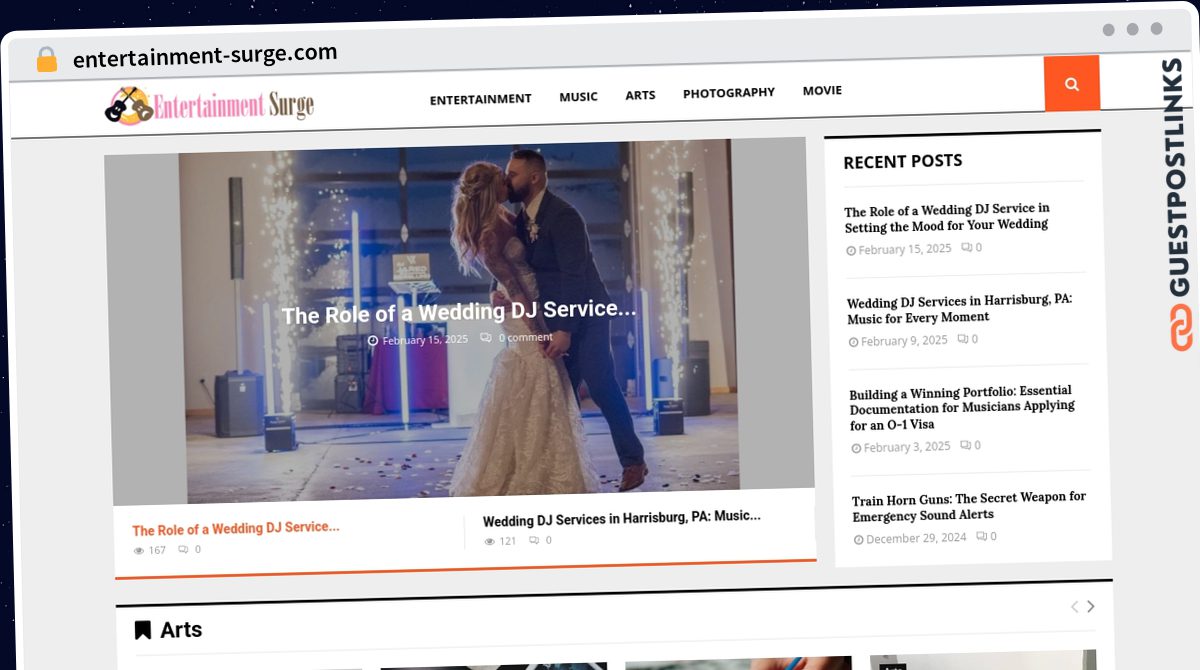Open recent post 'Wedding DJ Services in Harrisburg, PA: Music for Every Moment'

click(x=960, y=309)
